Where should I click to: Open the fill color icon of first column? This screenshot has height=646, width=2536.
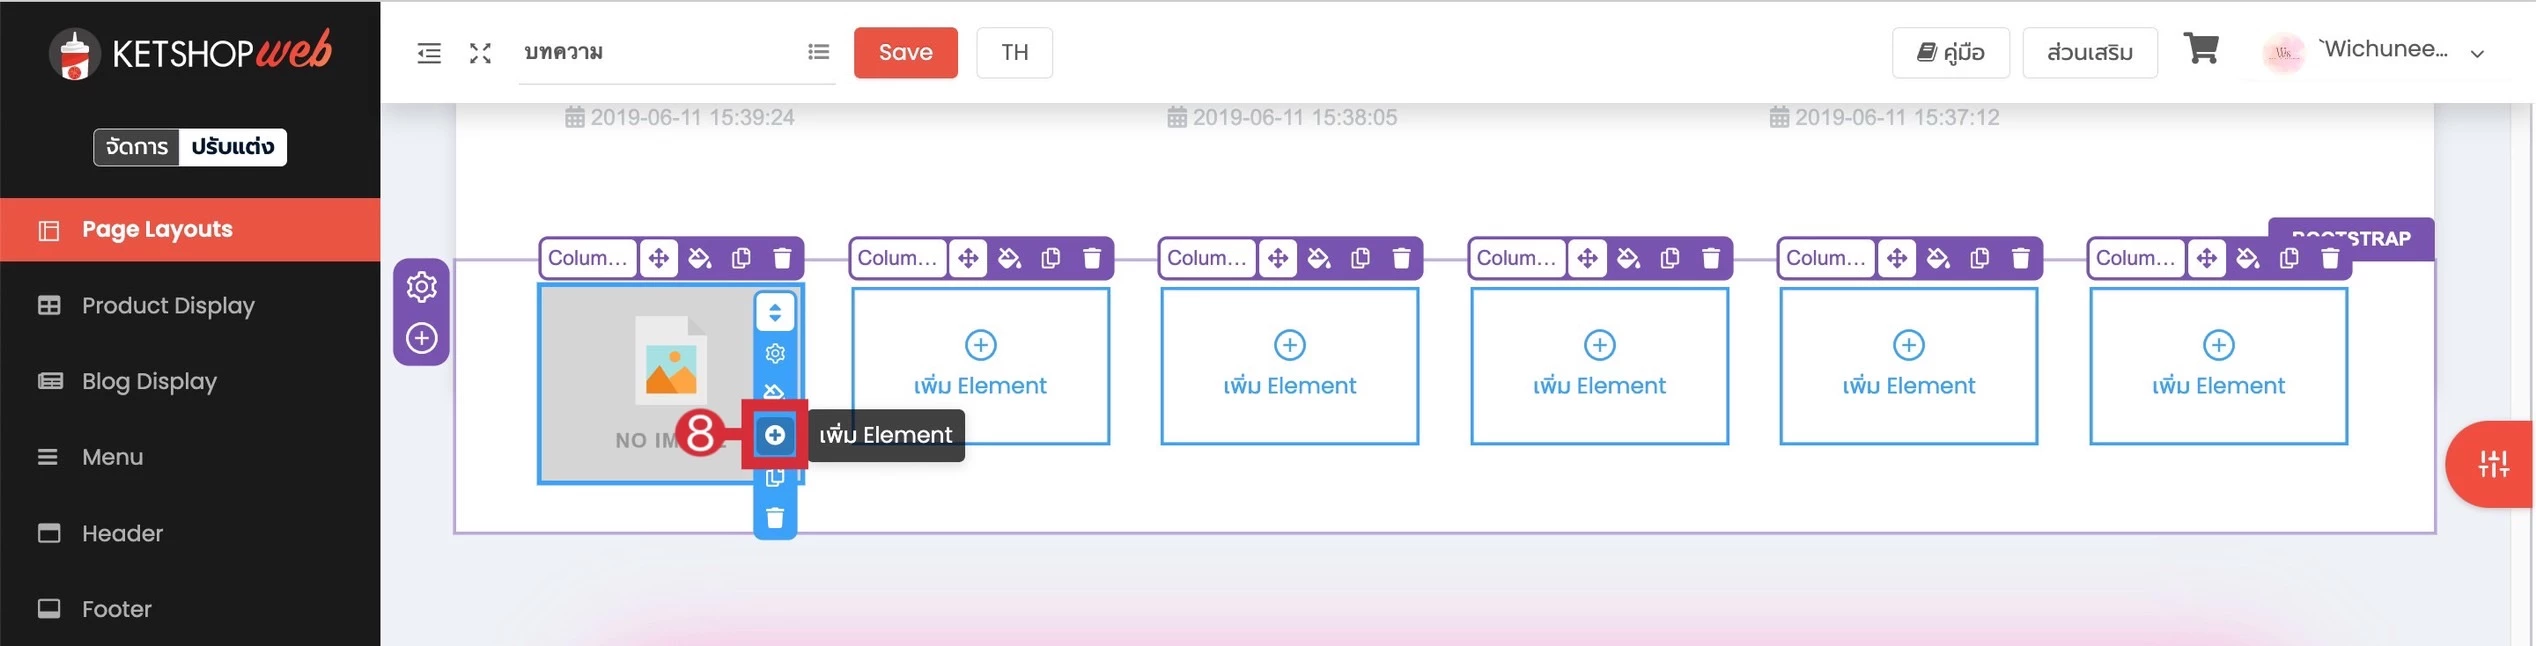(700, 258)
